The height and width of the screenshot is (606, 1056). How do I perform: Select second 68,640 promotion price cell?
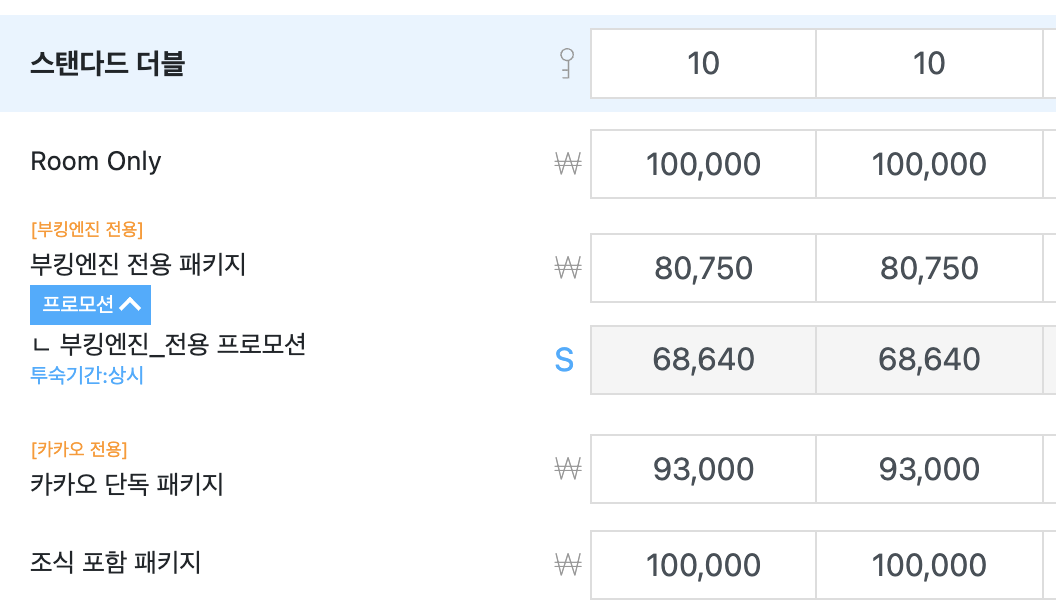click(x=929, y=360)
